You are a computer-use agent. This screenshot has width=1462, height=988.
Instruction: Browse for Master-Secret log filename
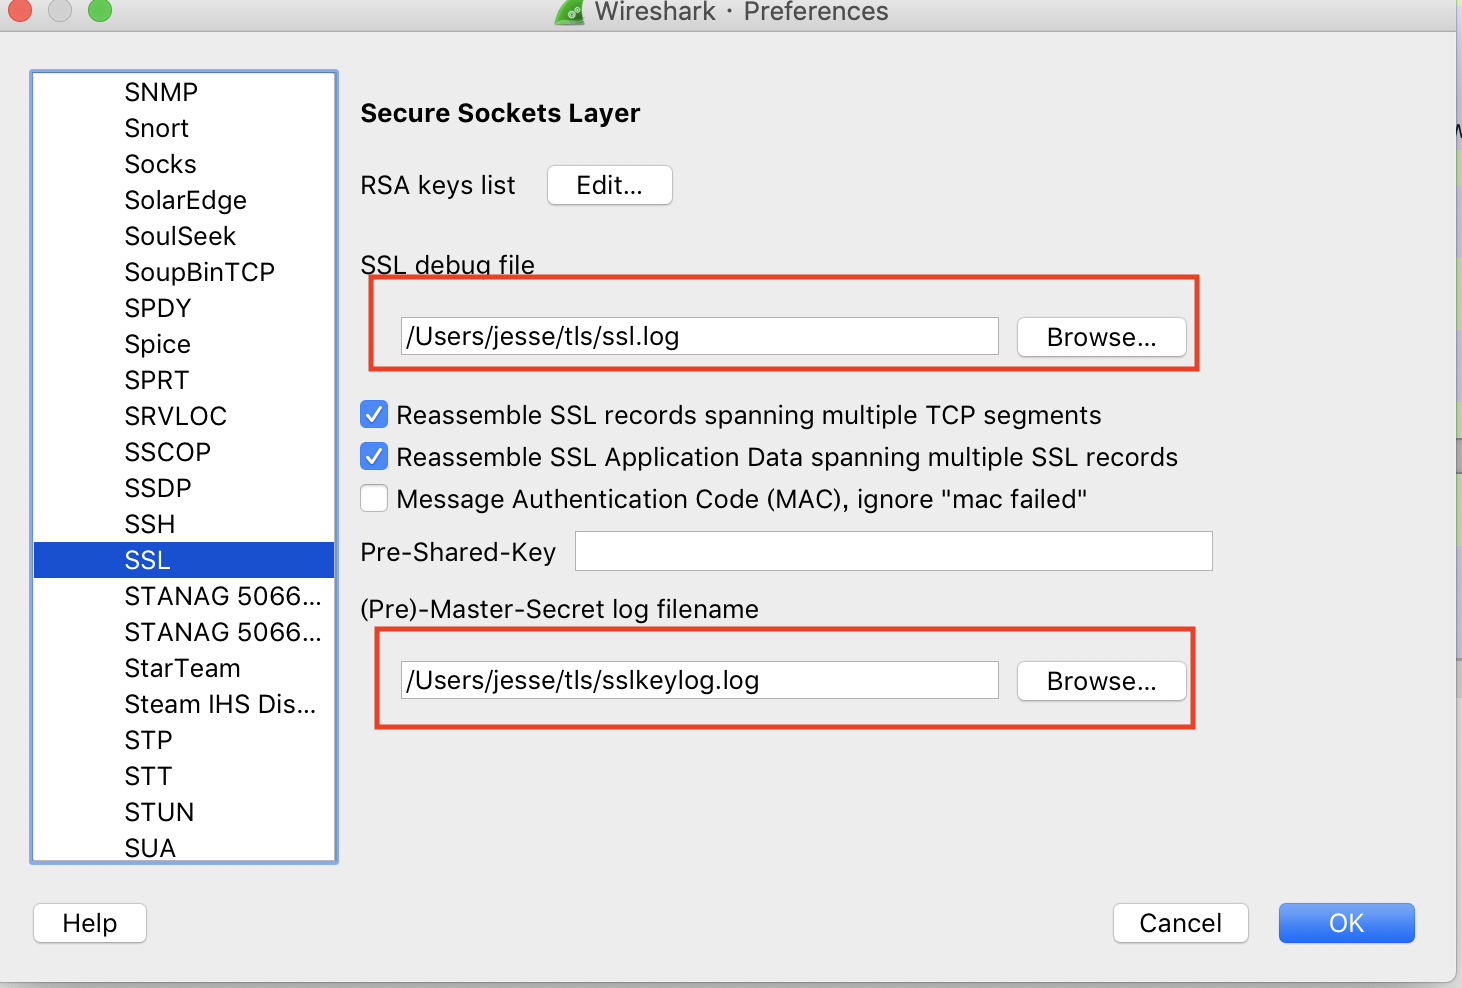coord(1102,681)
